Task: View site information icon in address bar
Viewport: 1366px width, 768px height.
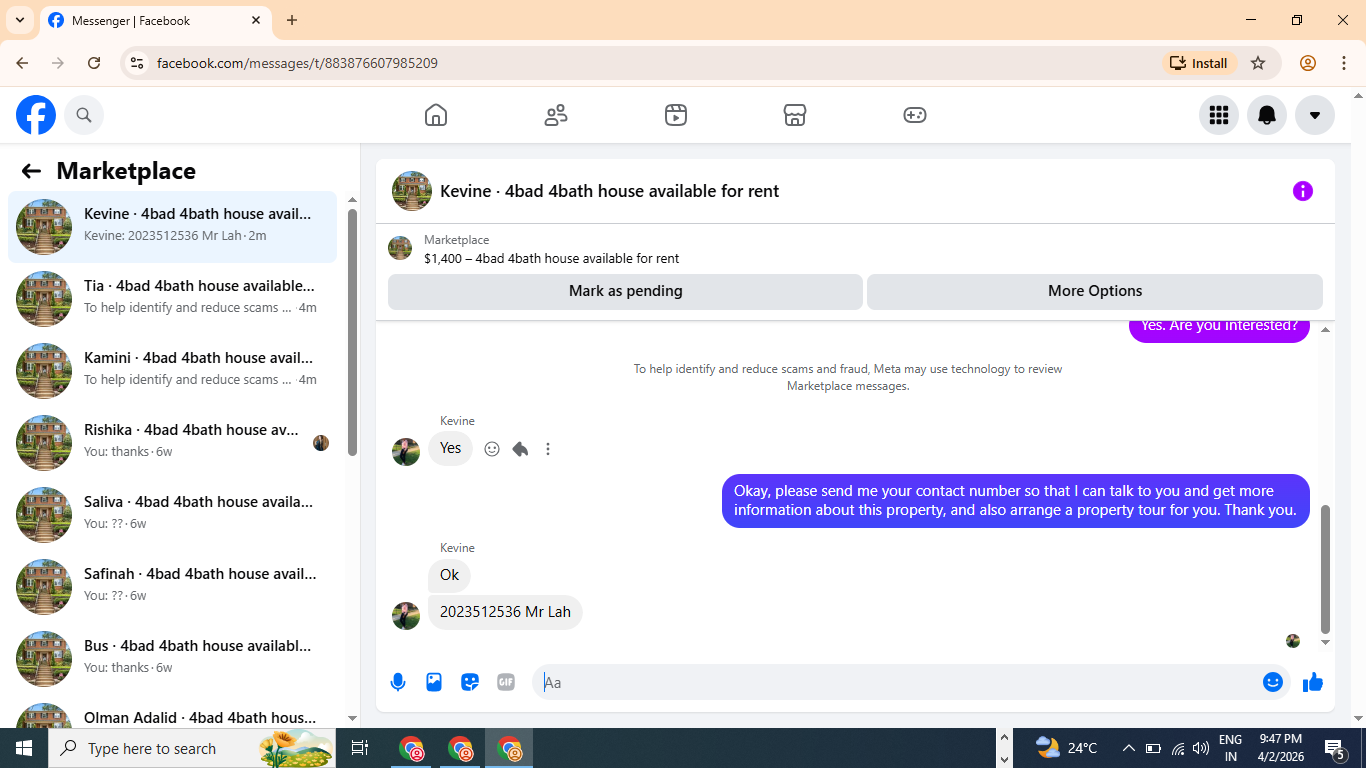Action: [x=138, y=63]
